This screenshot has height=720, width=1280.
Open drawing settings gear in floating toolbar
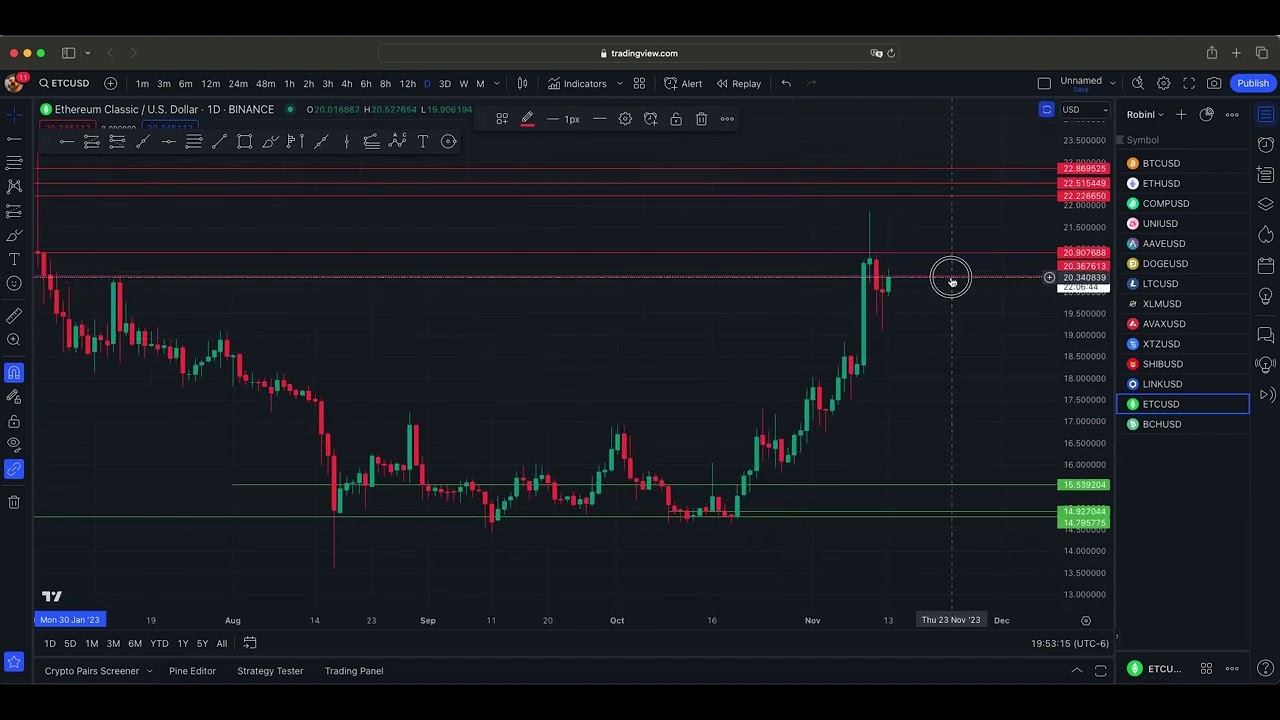625,119
